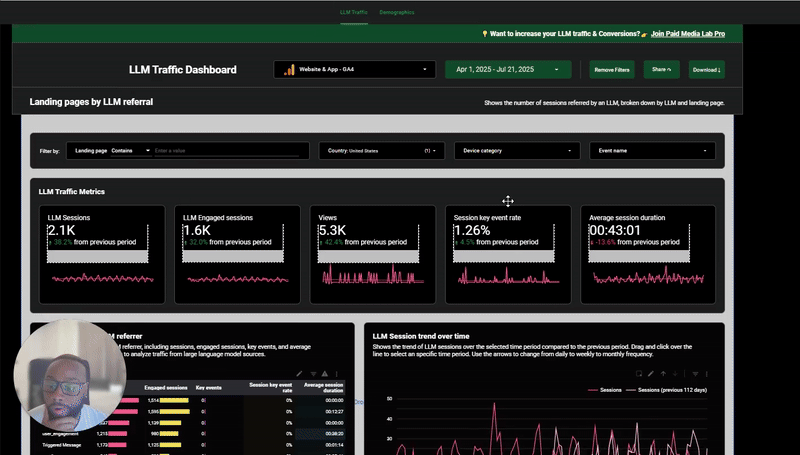Open the Website & App - GA4 data source dropdown
This screenshot has height=455, width=800.
click(x=355, y=69)
